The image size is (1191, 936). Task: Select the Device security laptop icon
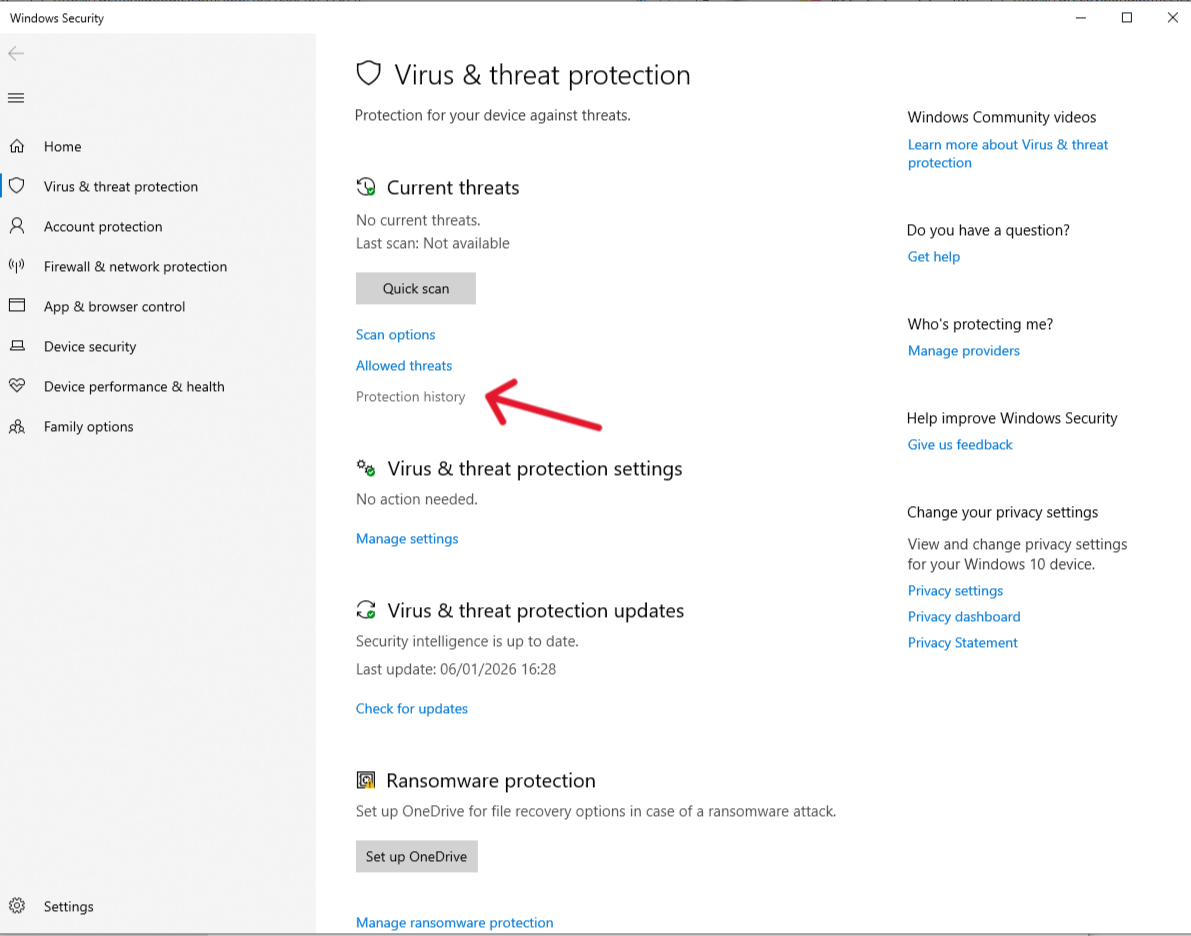pos(18,346)
